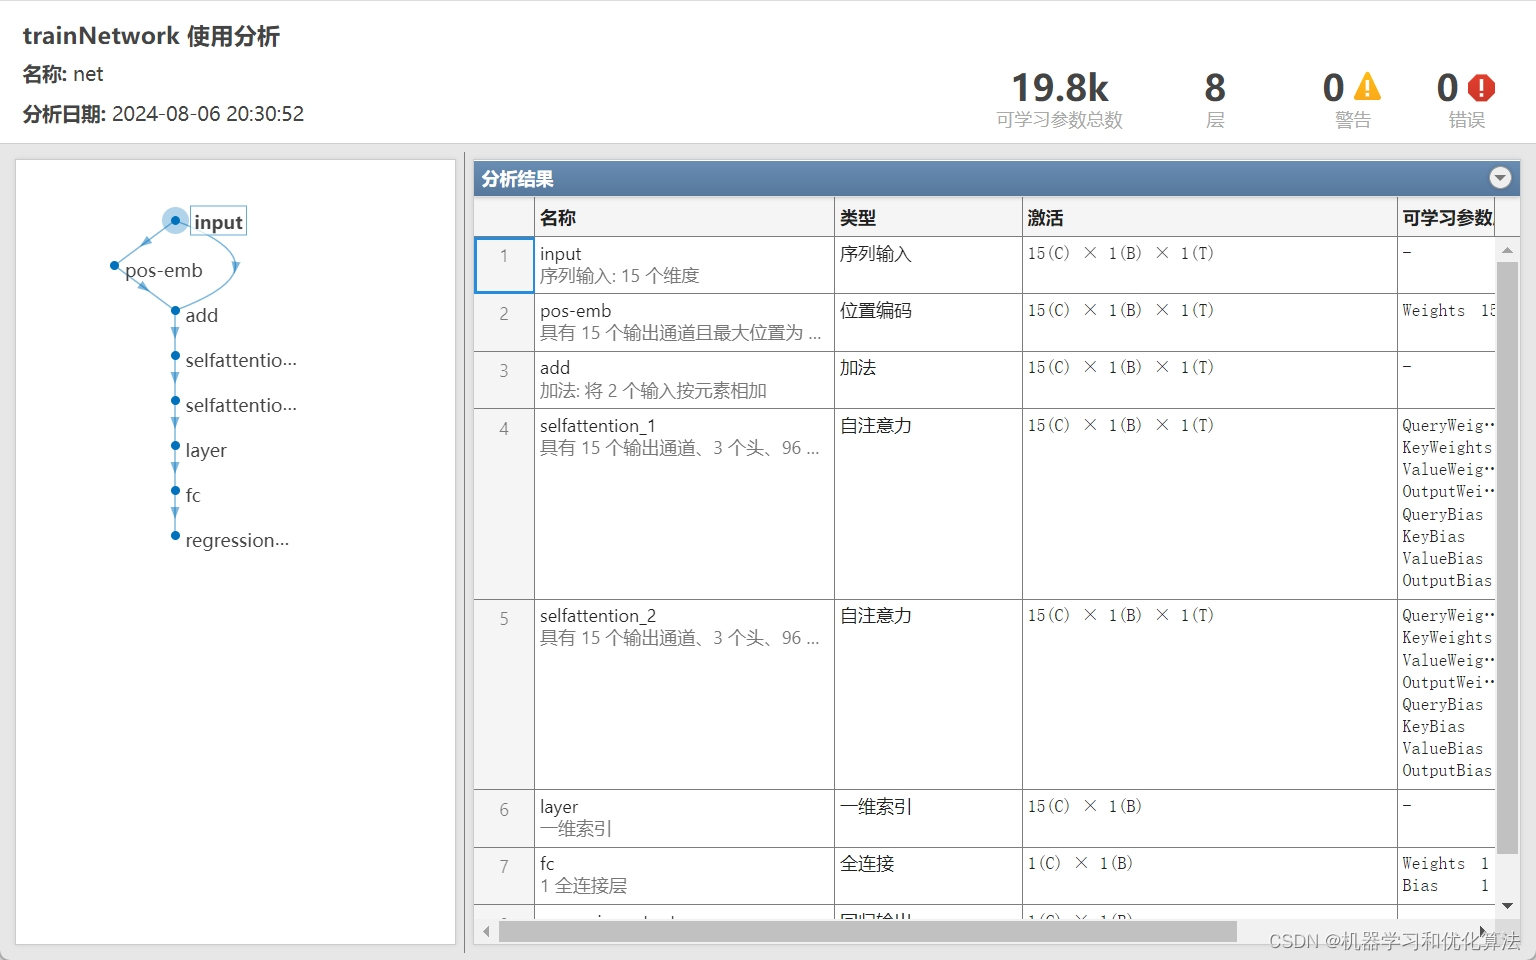
Task: Click learnable parameters cell of selfattention_2
Action: click(x=1446, y=695)
